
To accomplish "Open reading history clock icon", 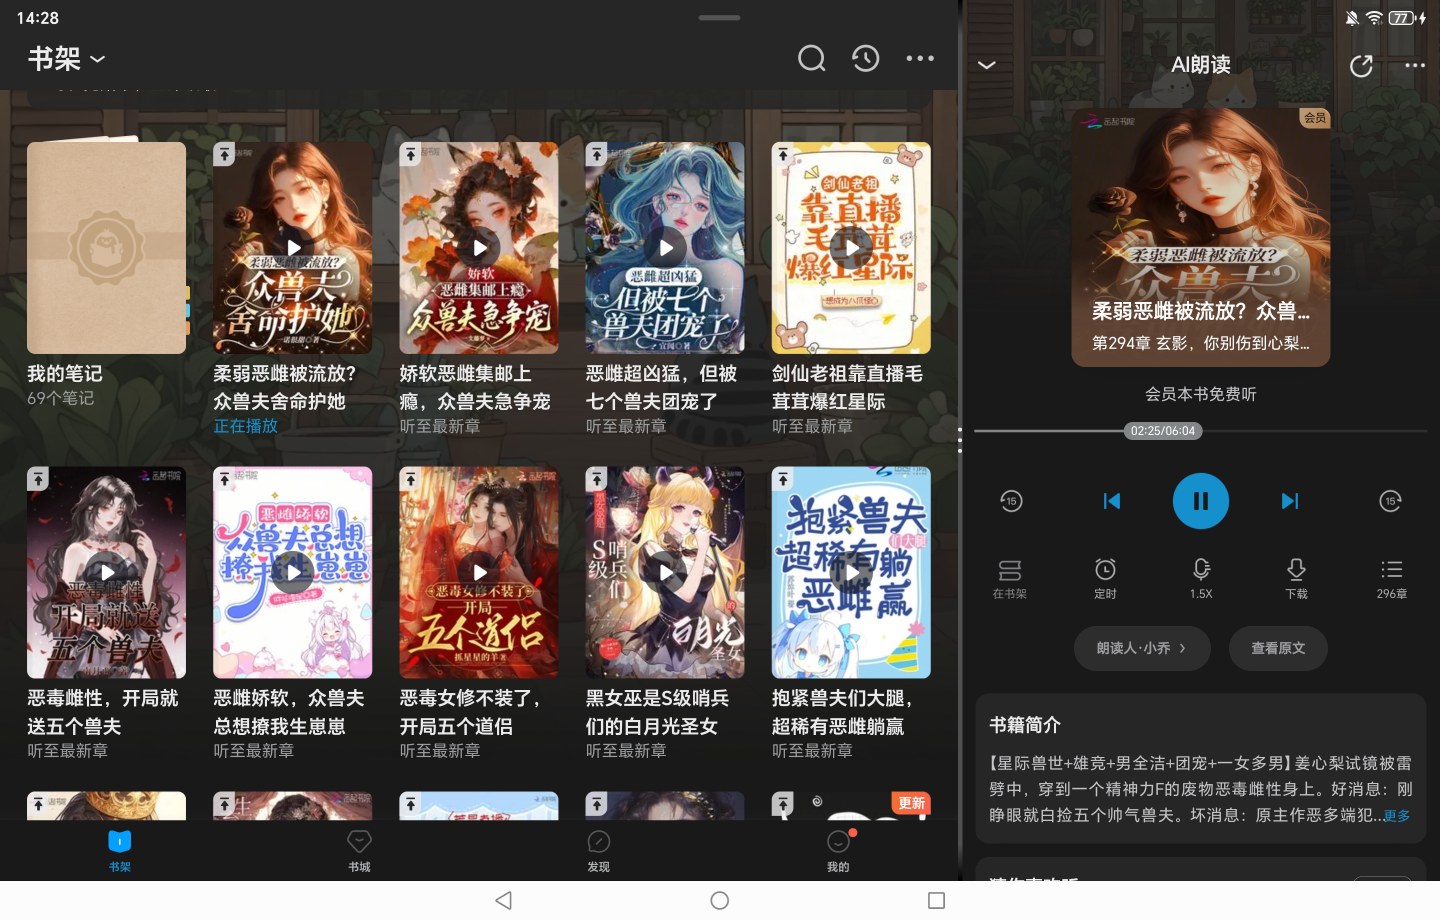I will (x=865, y=59).
